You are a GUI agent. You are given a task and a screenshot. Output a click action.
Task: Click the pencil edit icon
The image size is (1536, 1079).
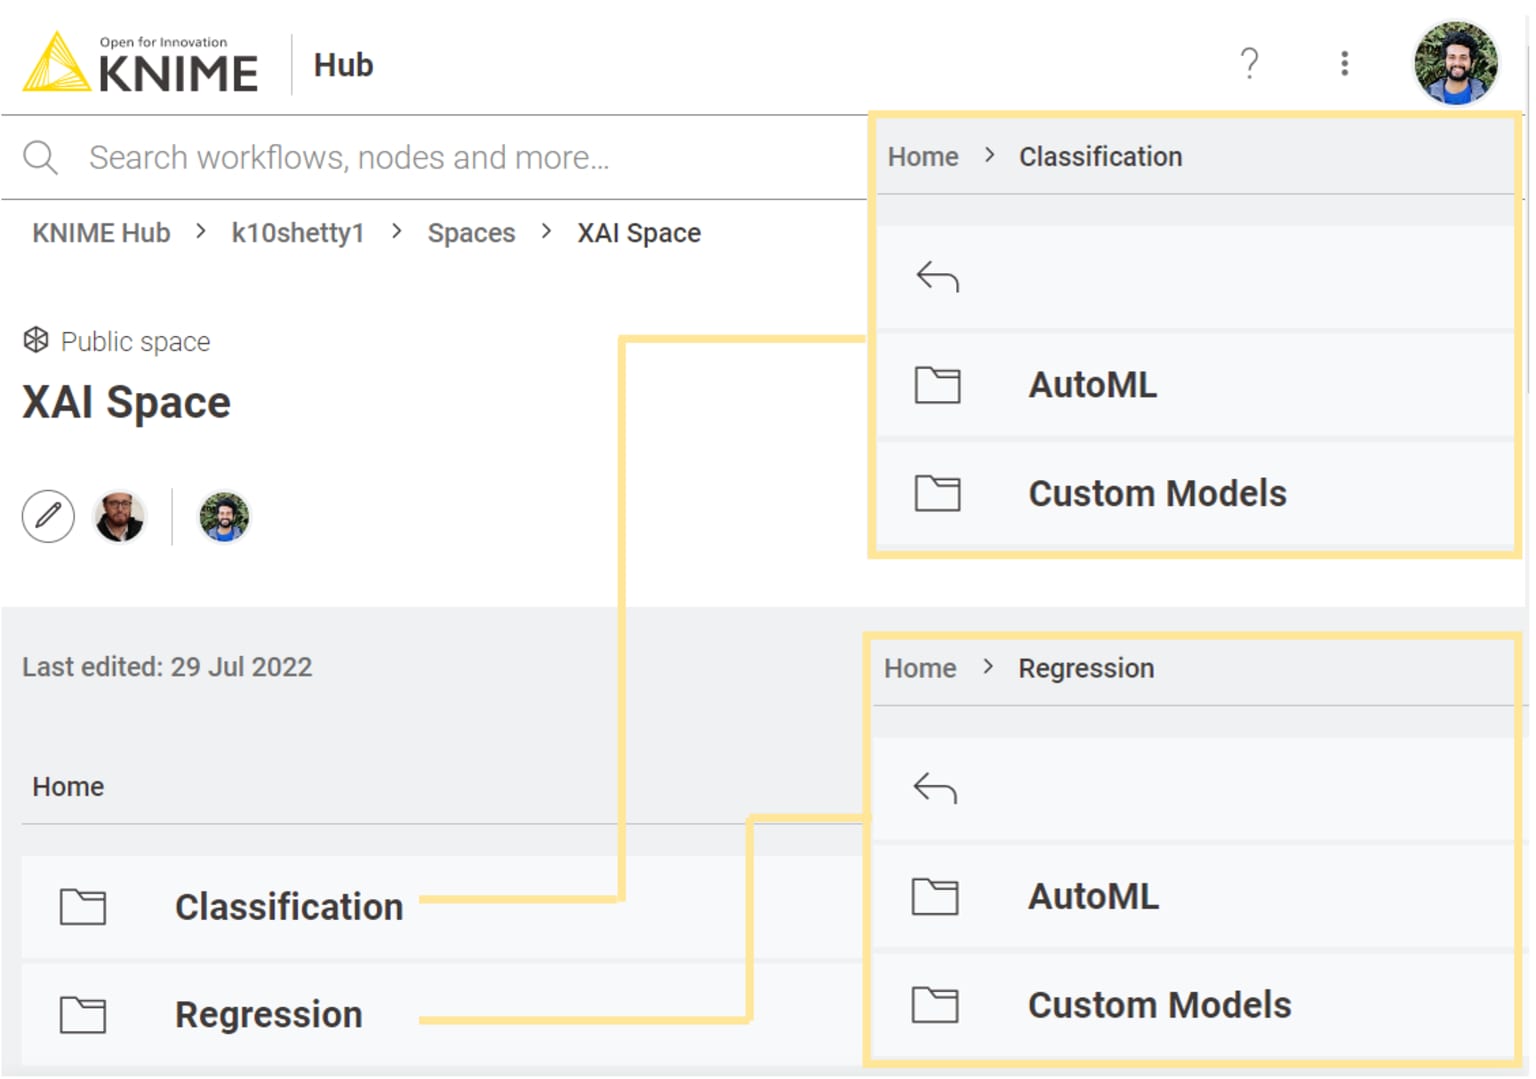coord(48,516)
